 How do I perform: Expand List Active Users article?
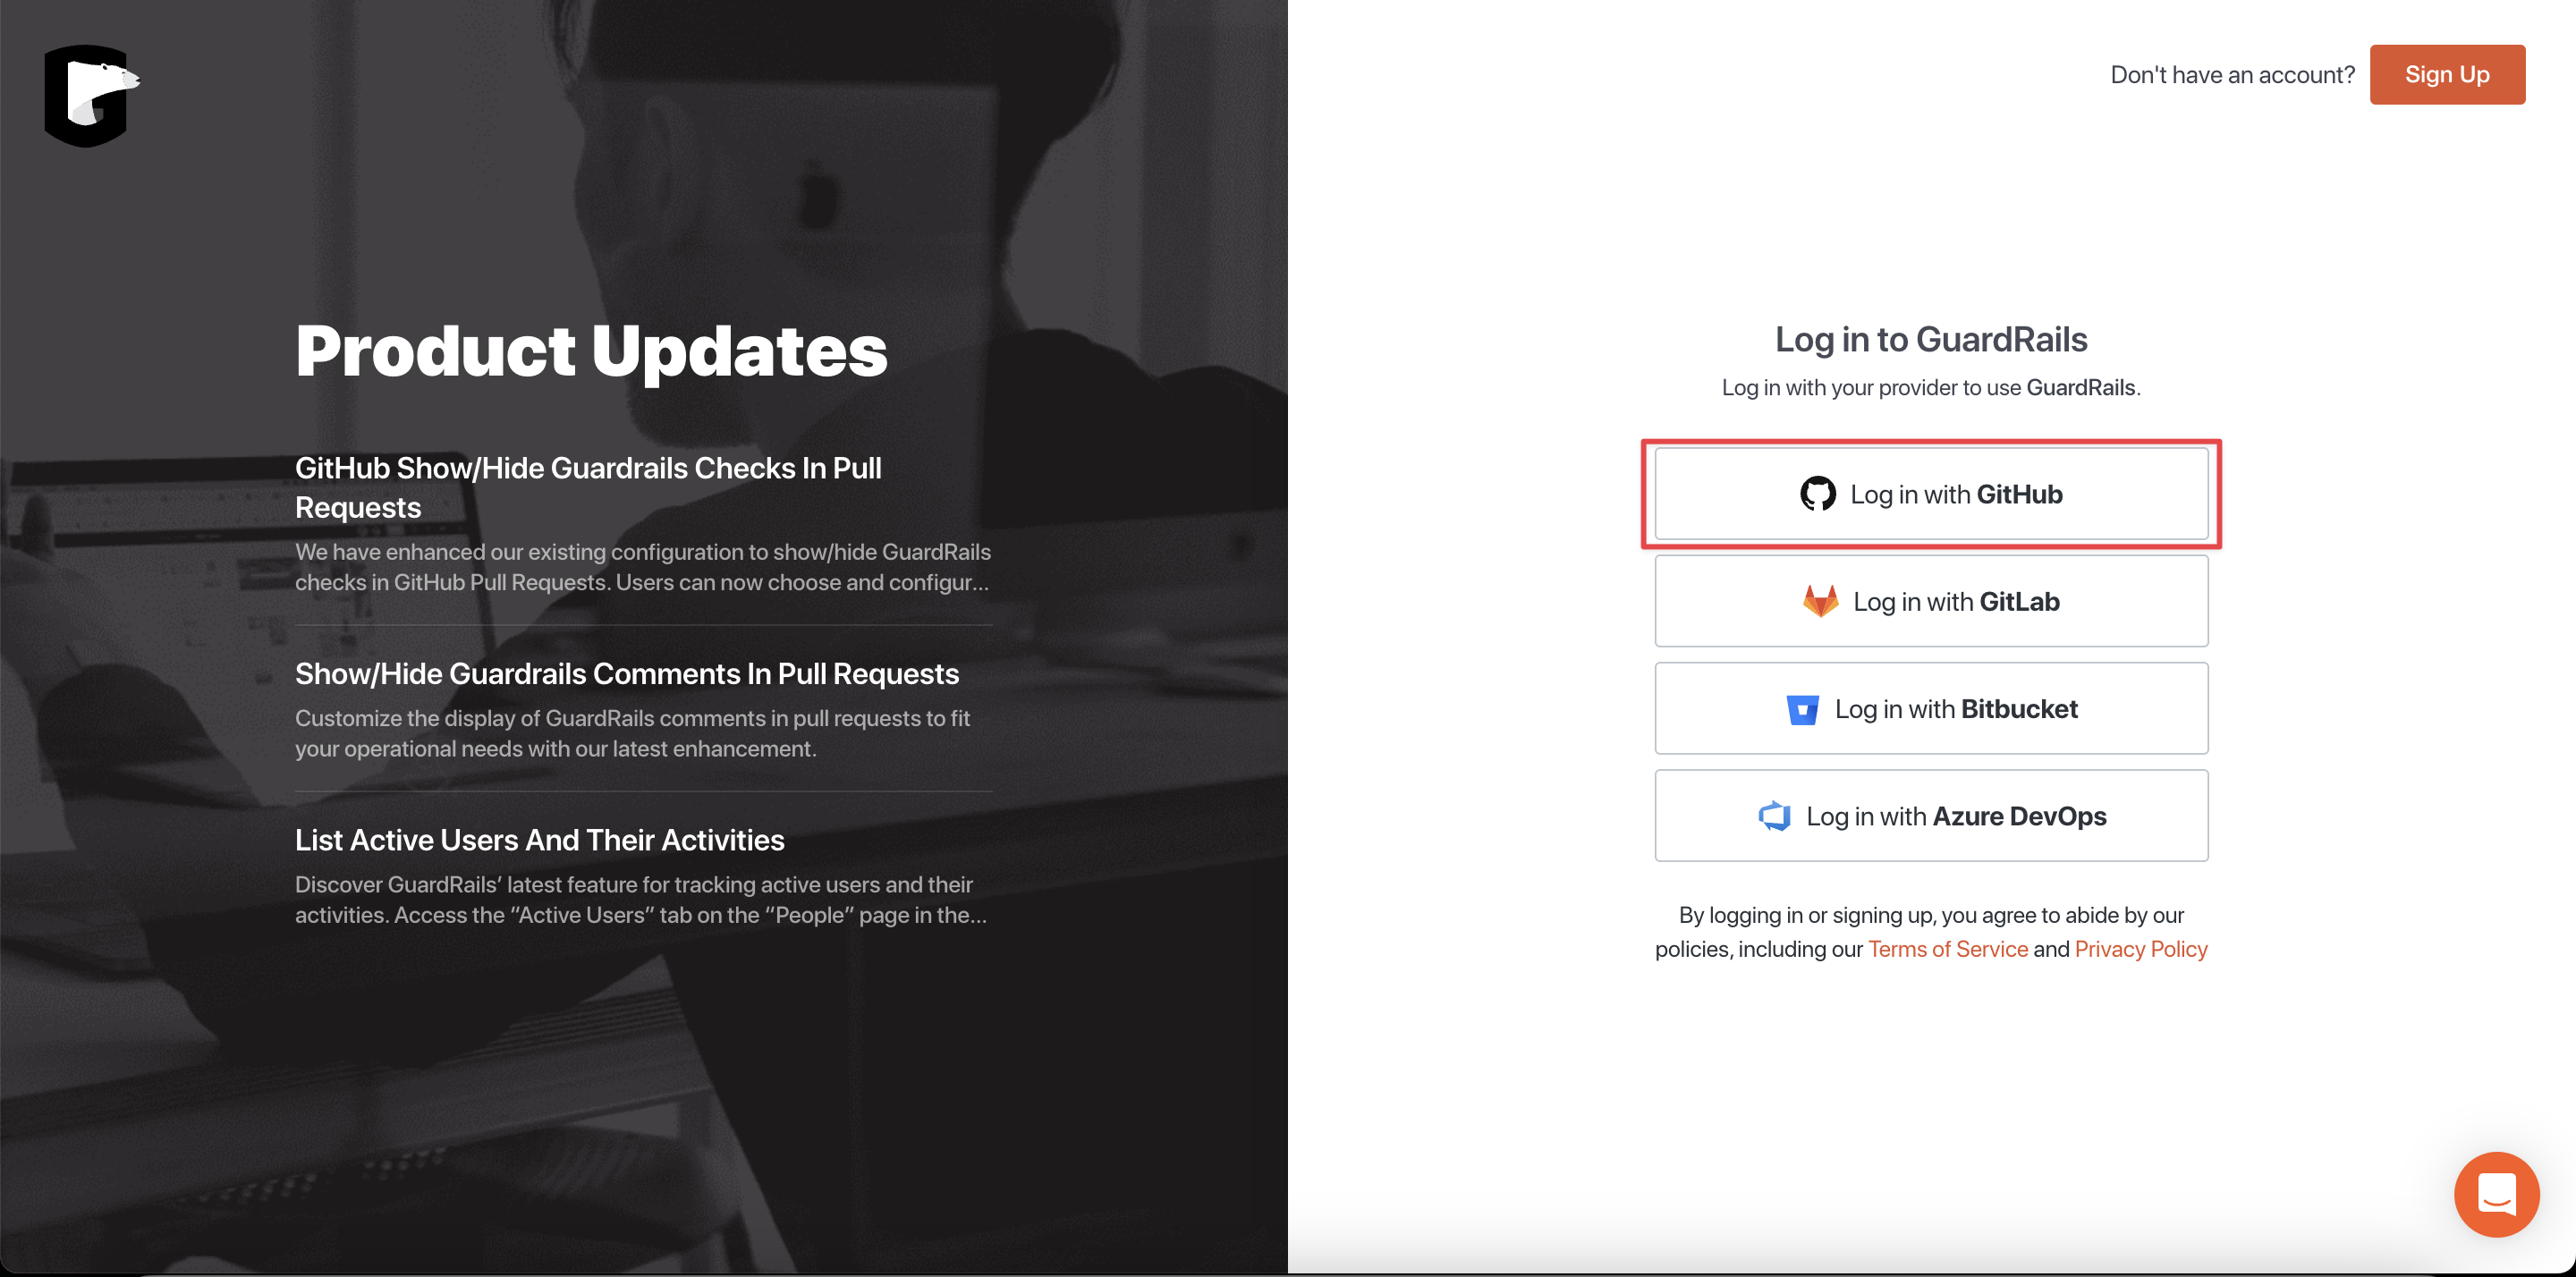[x=540, y=838]
